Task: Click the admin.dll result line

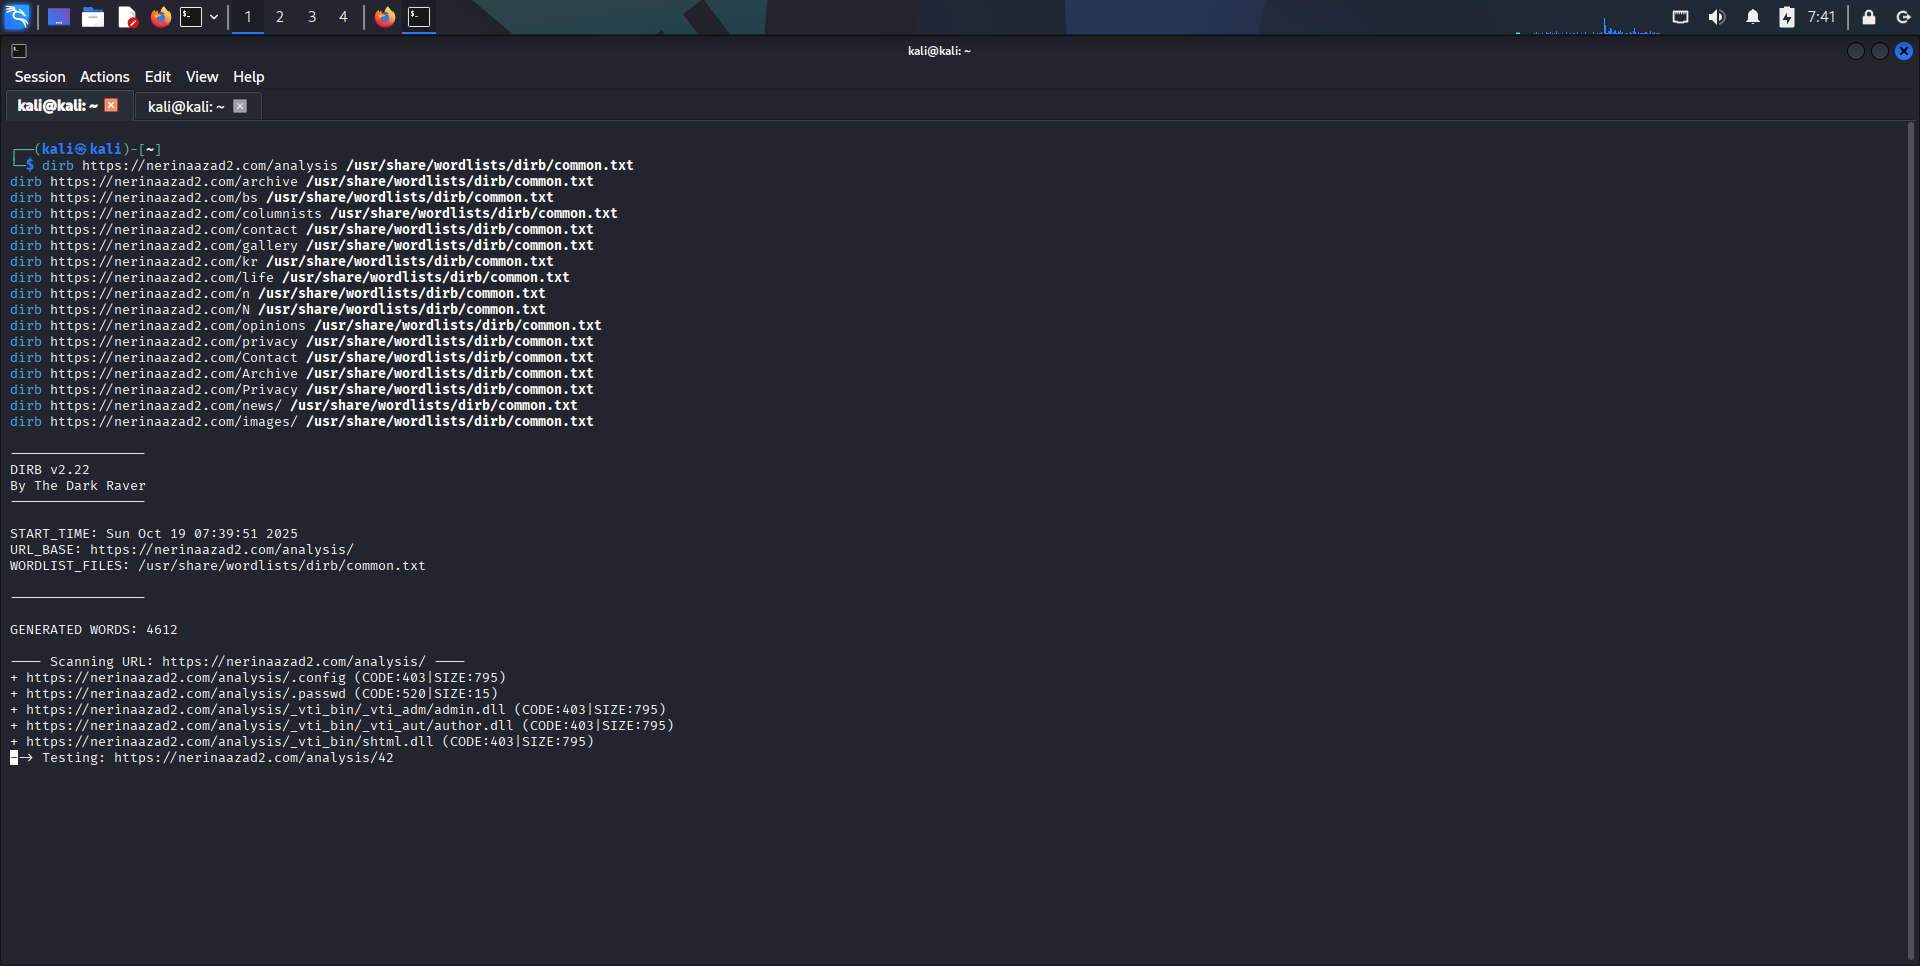Action: coord(338,710)
